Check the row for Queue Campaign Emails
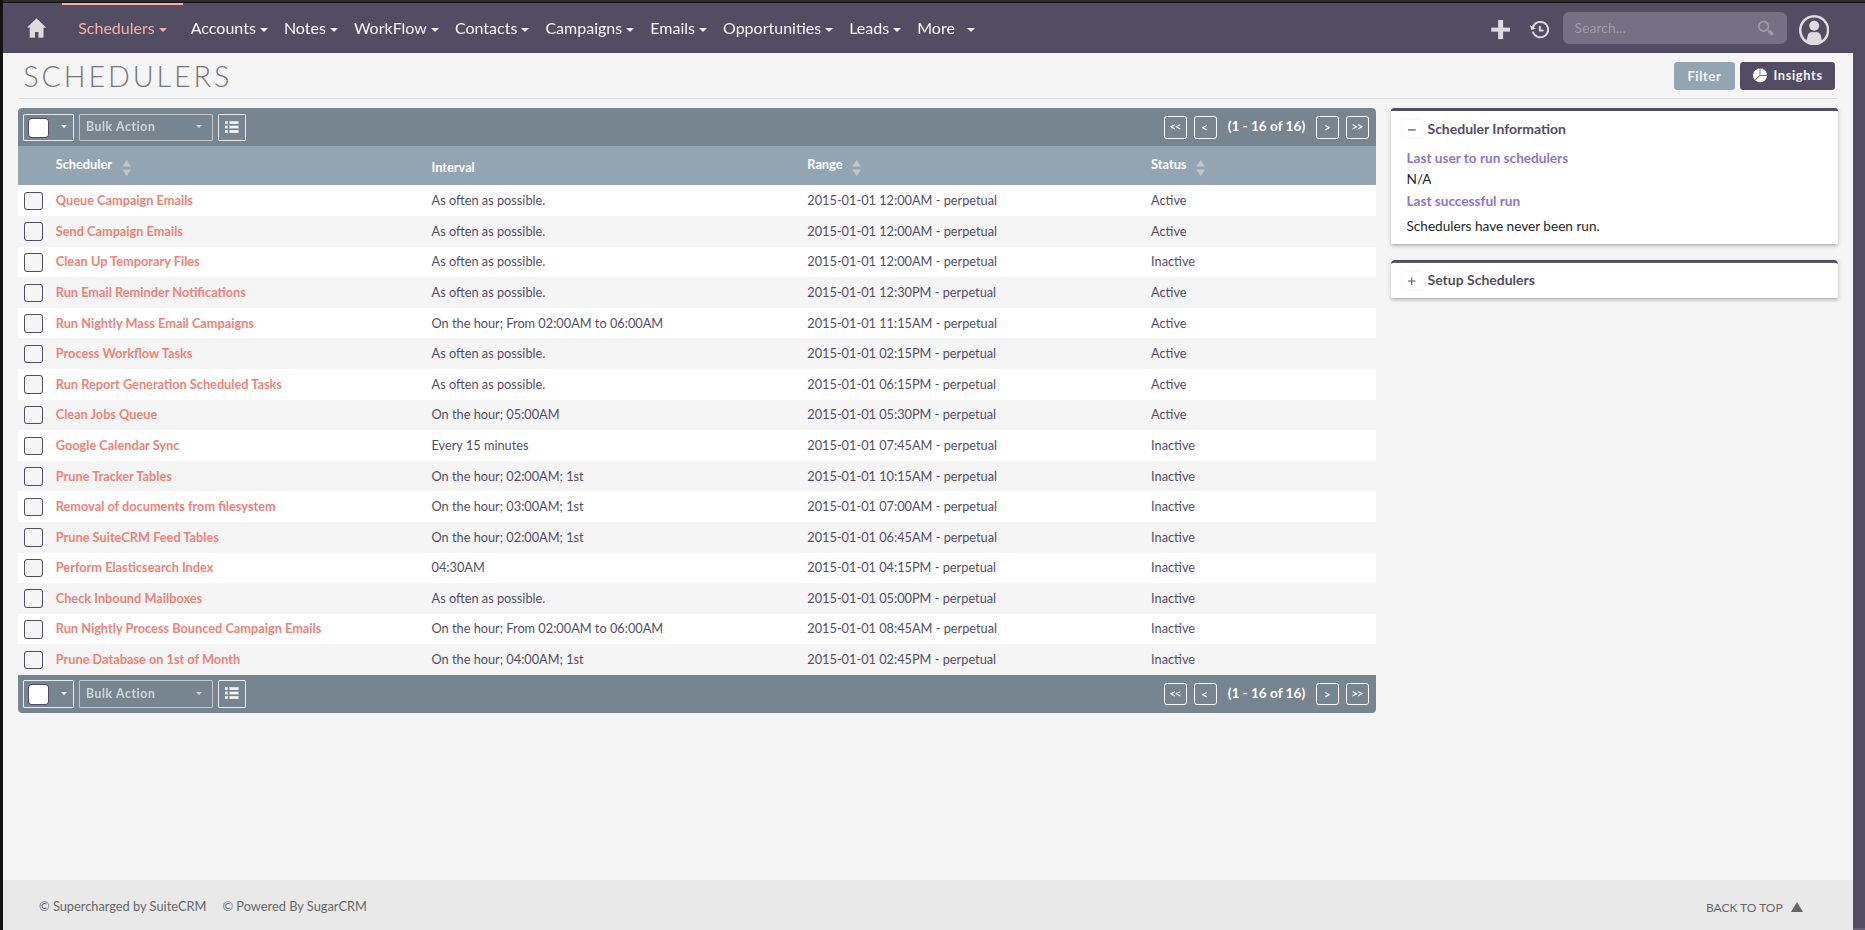Image resolution: width=1865 pixels, height=930 pixels. point(33,200)
